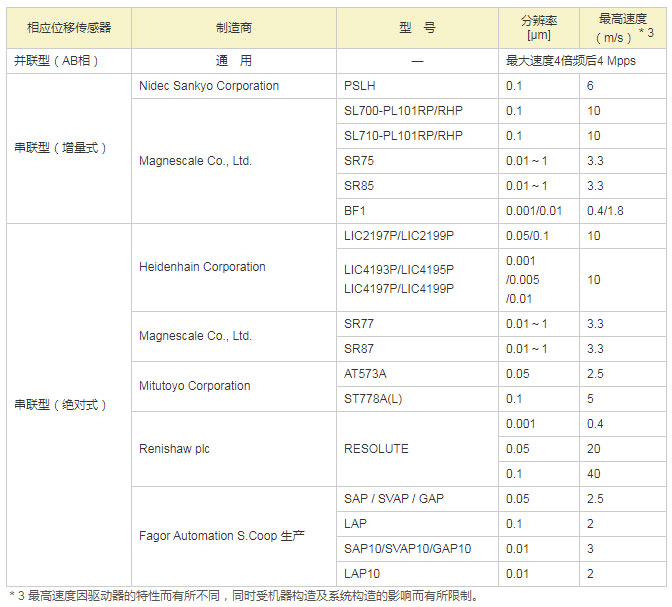
Task: Select the ST778A(L) model cell
Action: (374, 398)
